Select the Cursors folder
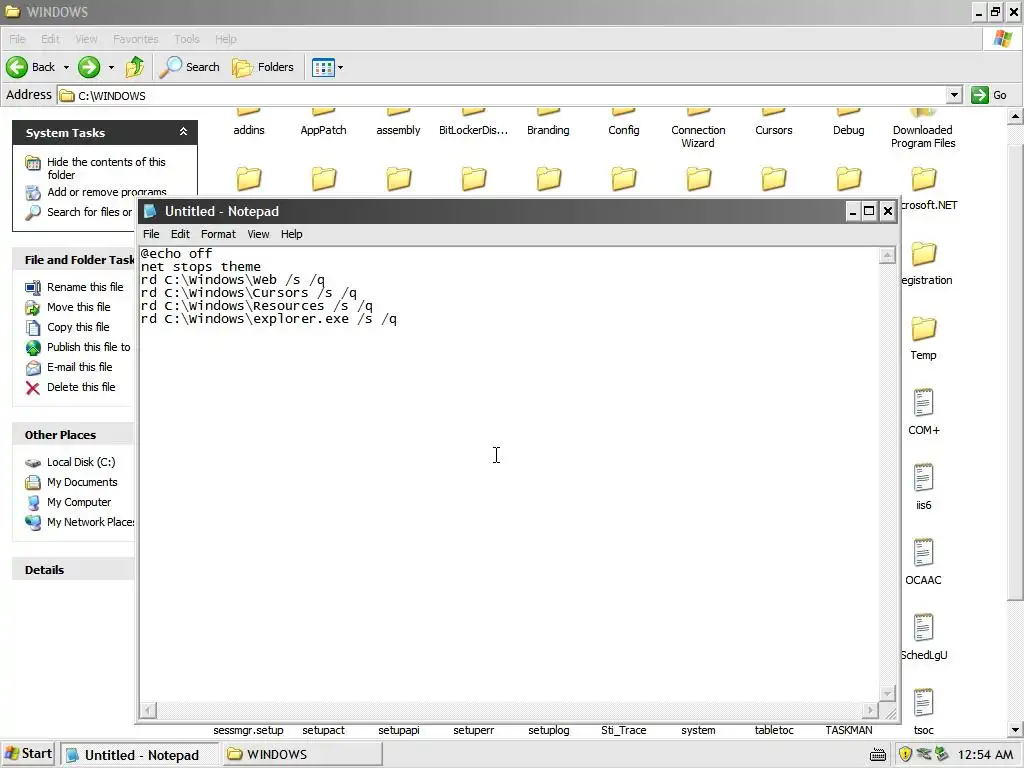Image resolution: width=1024 pixels, height=768 pixels. (x=773, y=123)
